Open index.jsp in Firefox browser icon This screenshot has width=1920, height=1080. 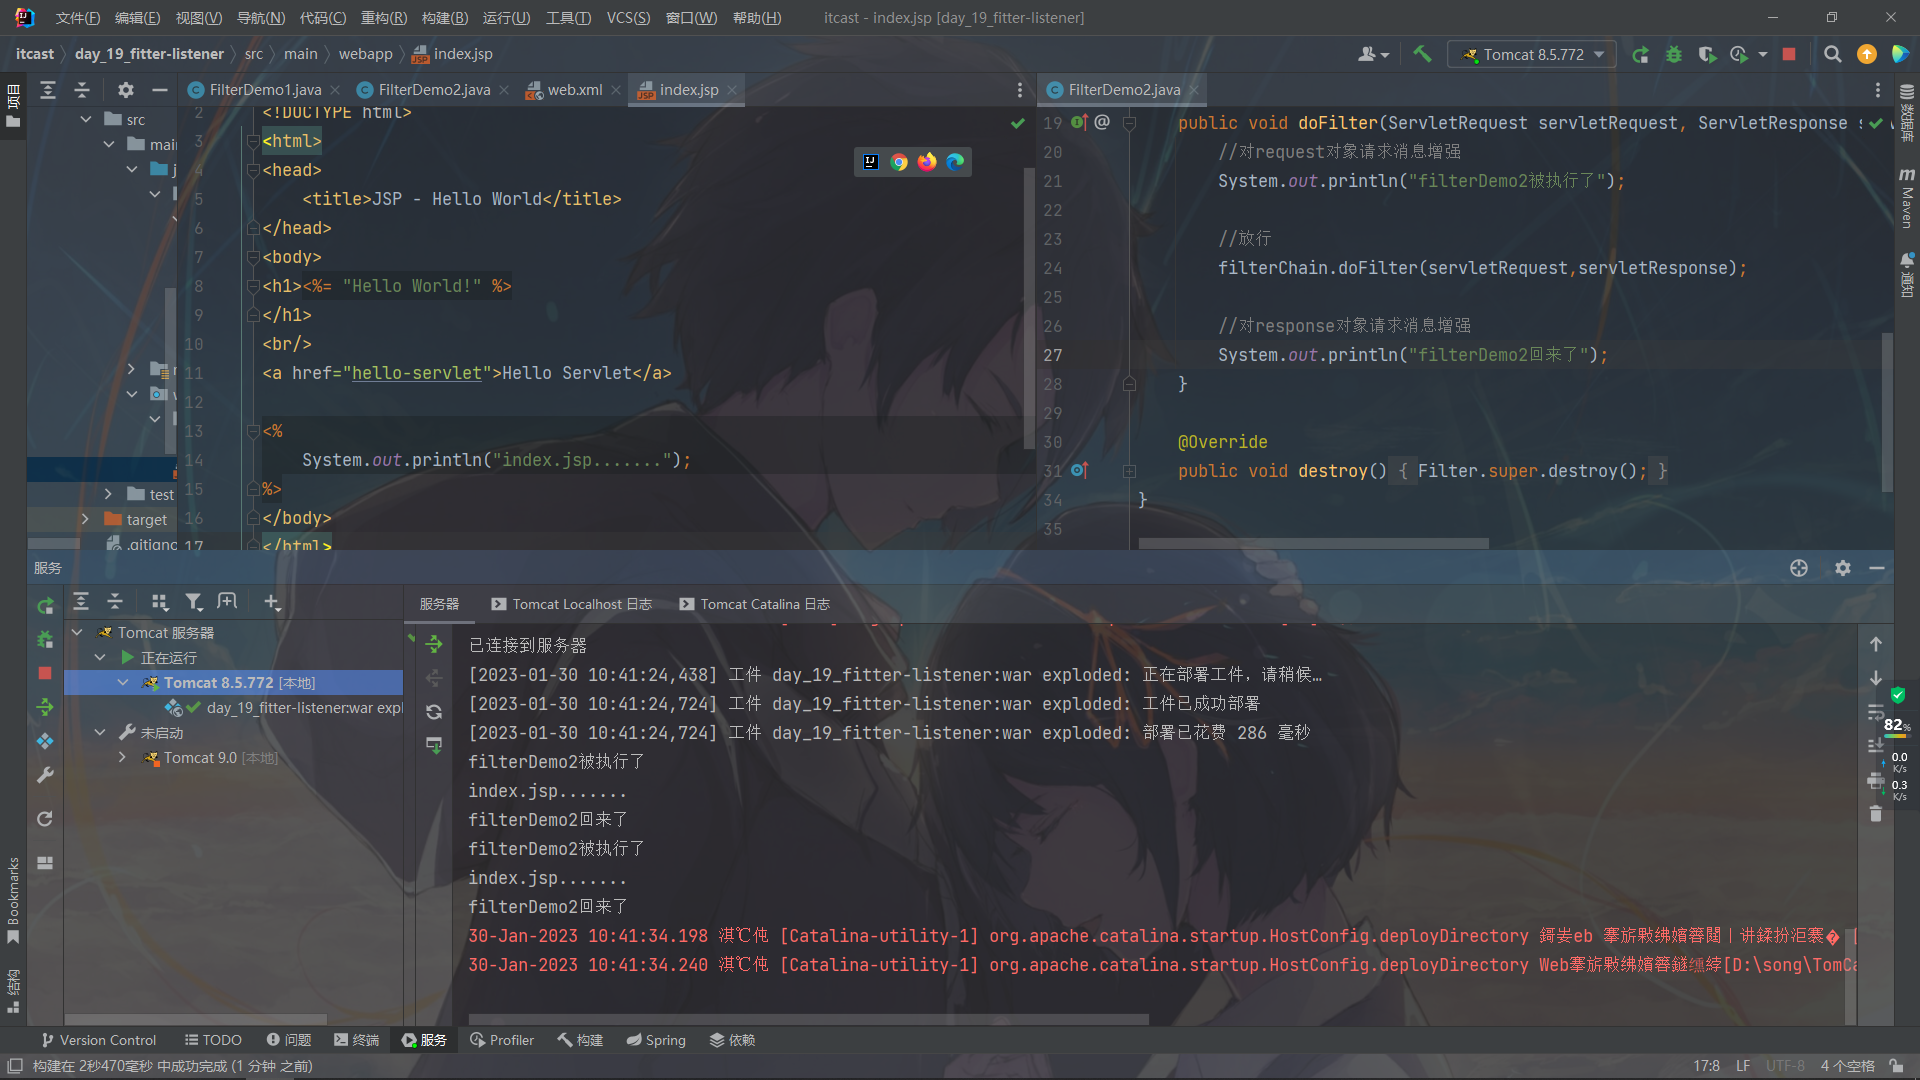(927, 162)
